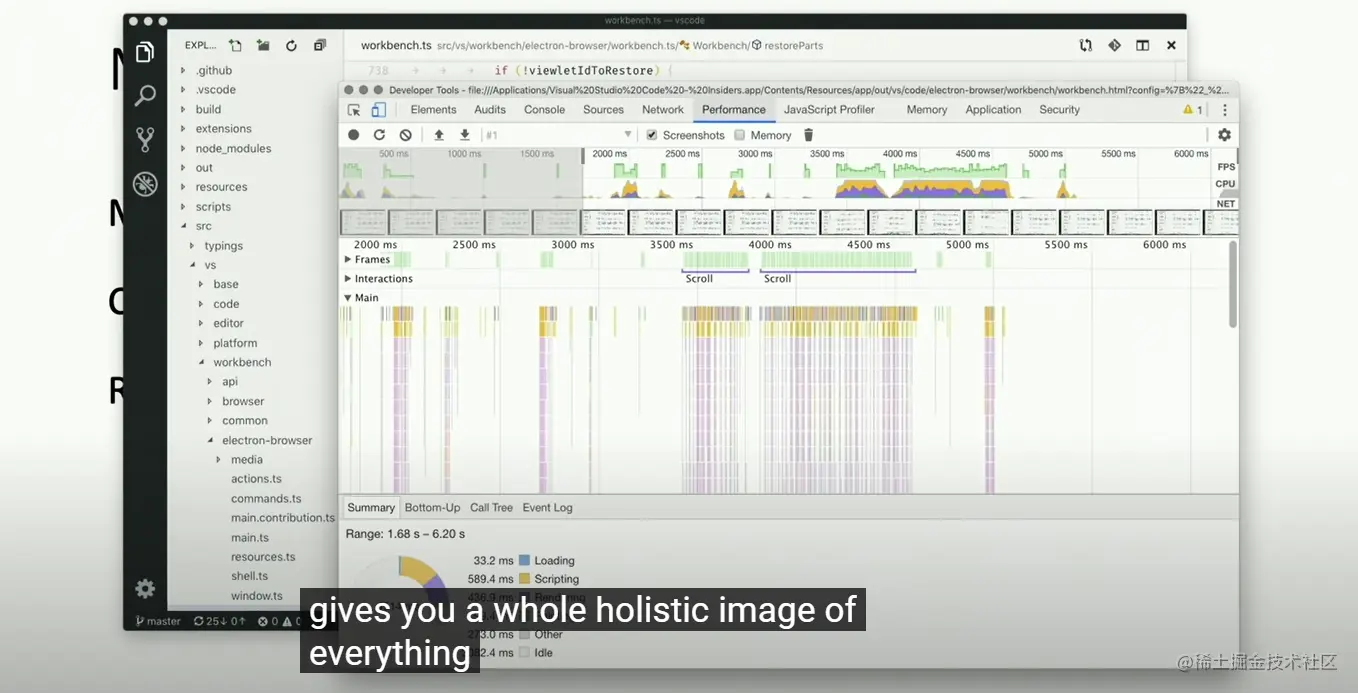Open main.contribution.ts file
The height and width of the screenshot is (693, 1358).
point(283,518)
